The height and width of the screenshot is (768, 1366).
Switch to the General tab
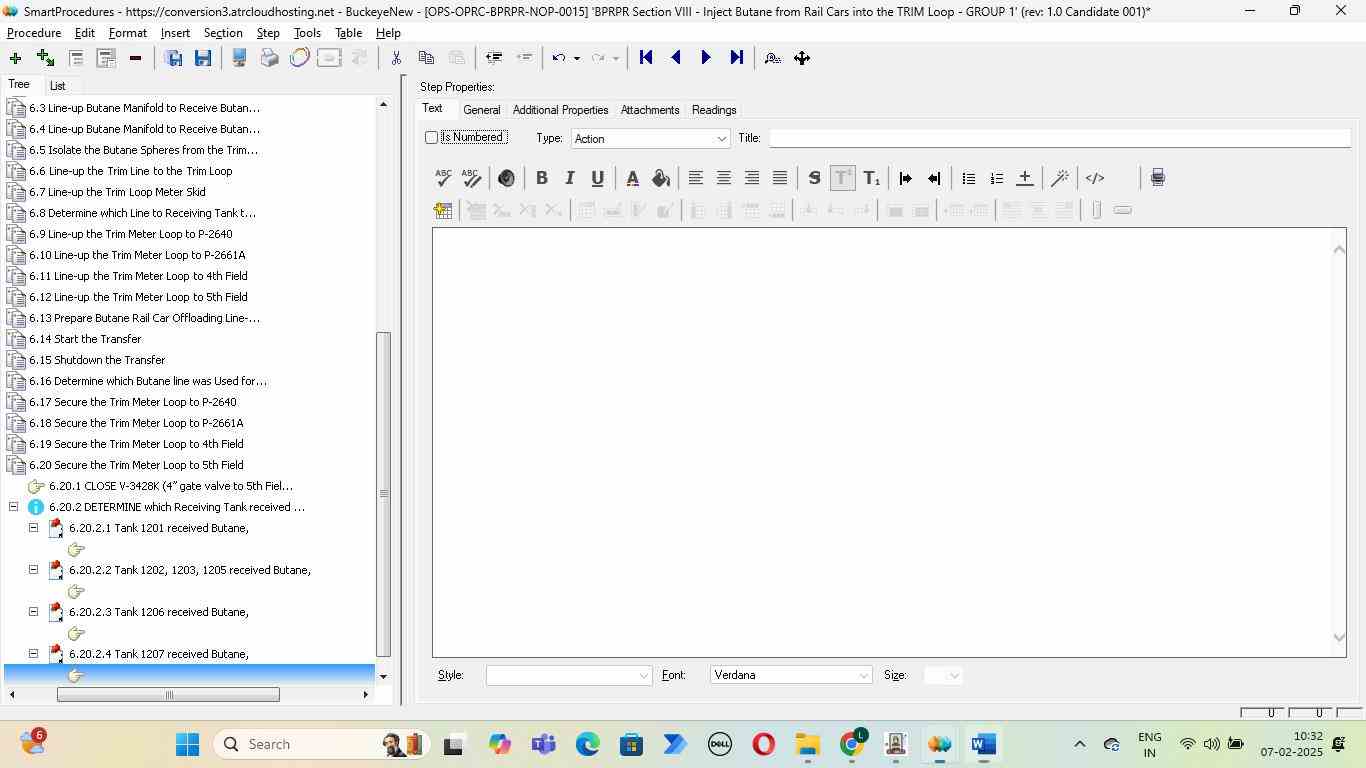481,110
